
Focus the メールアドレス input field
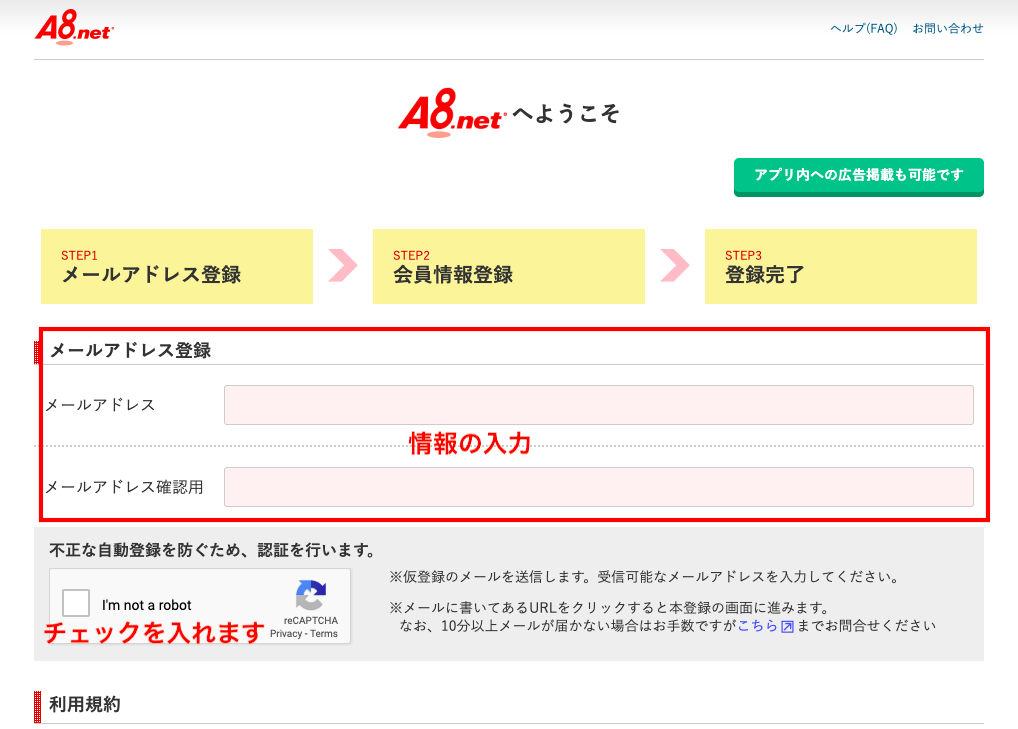[x=599, y=405]
